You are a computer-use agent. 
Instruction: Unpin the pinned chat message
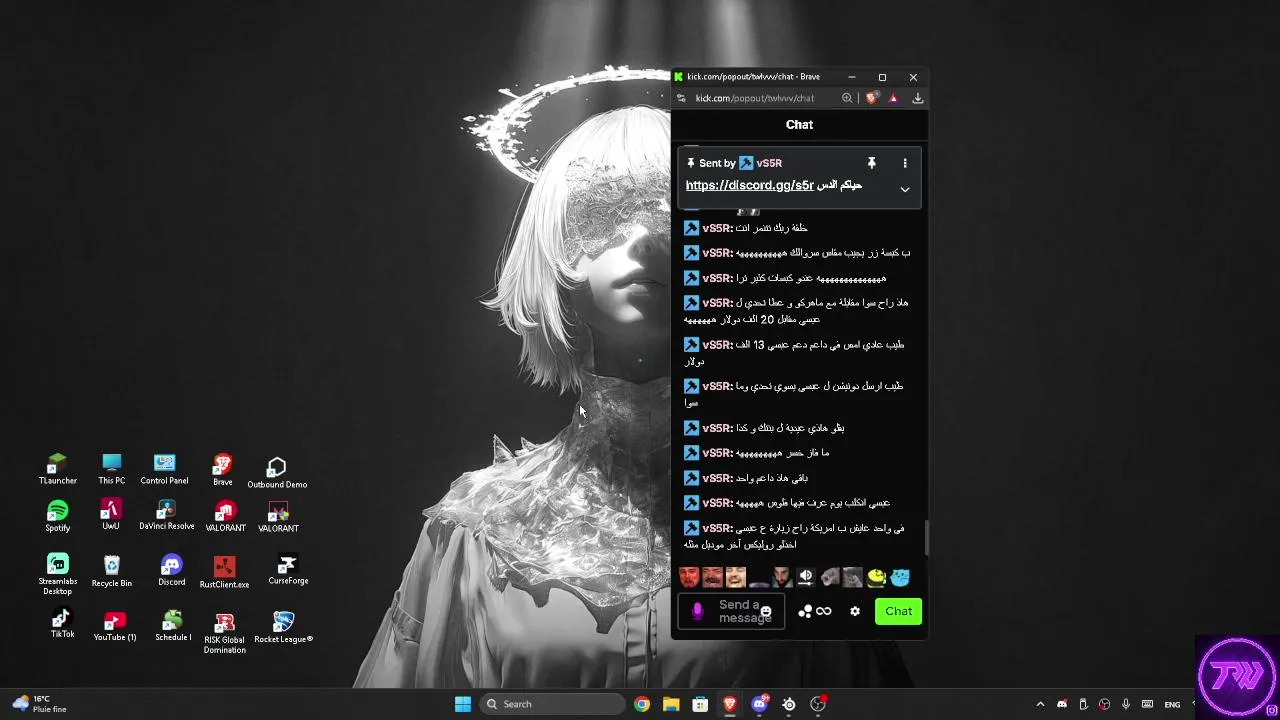tap(871, 163)
